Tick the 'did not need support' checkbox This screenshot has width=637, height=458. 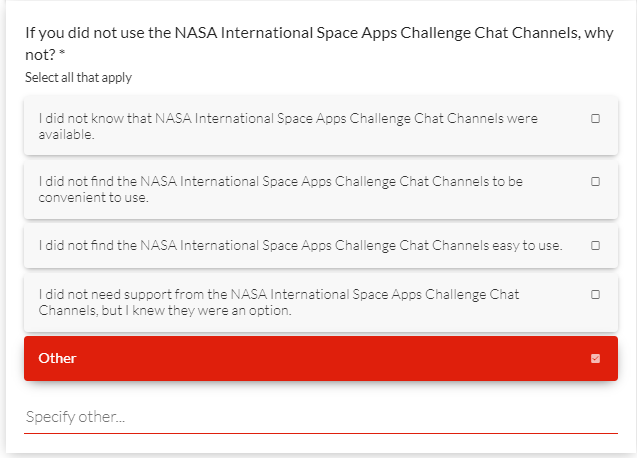(x=595, y=295)
